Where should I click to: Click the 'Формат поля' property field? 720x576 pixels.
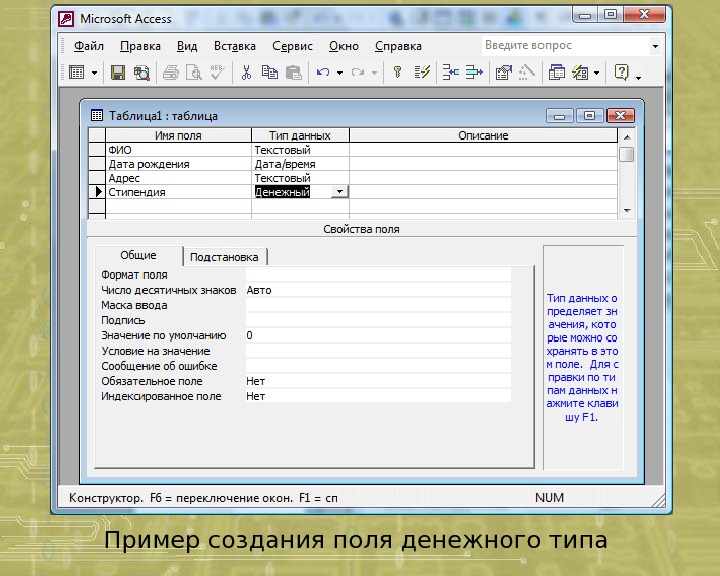(x=378, y=275)
